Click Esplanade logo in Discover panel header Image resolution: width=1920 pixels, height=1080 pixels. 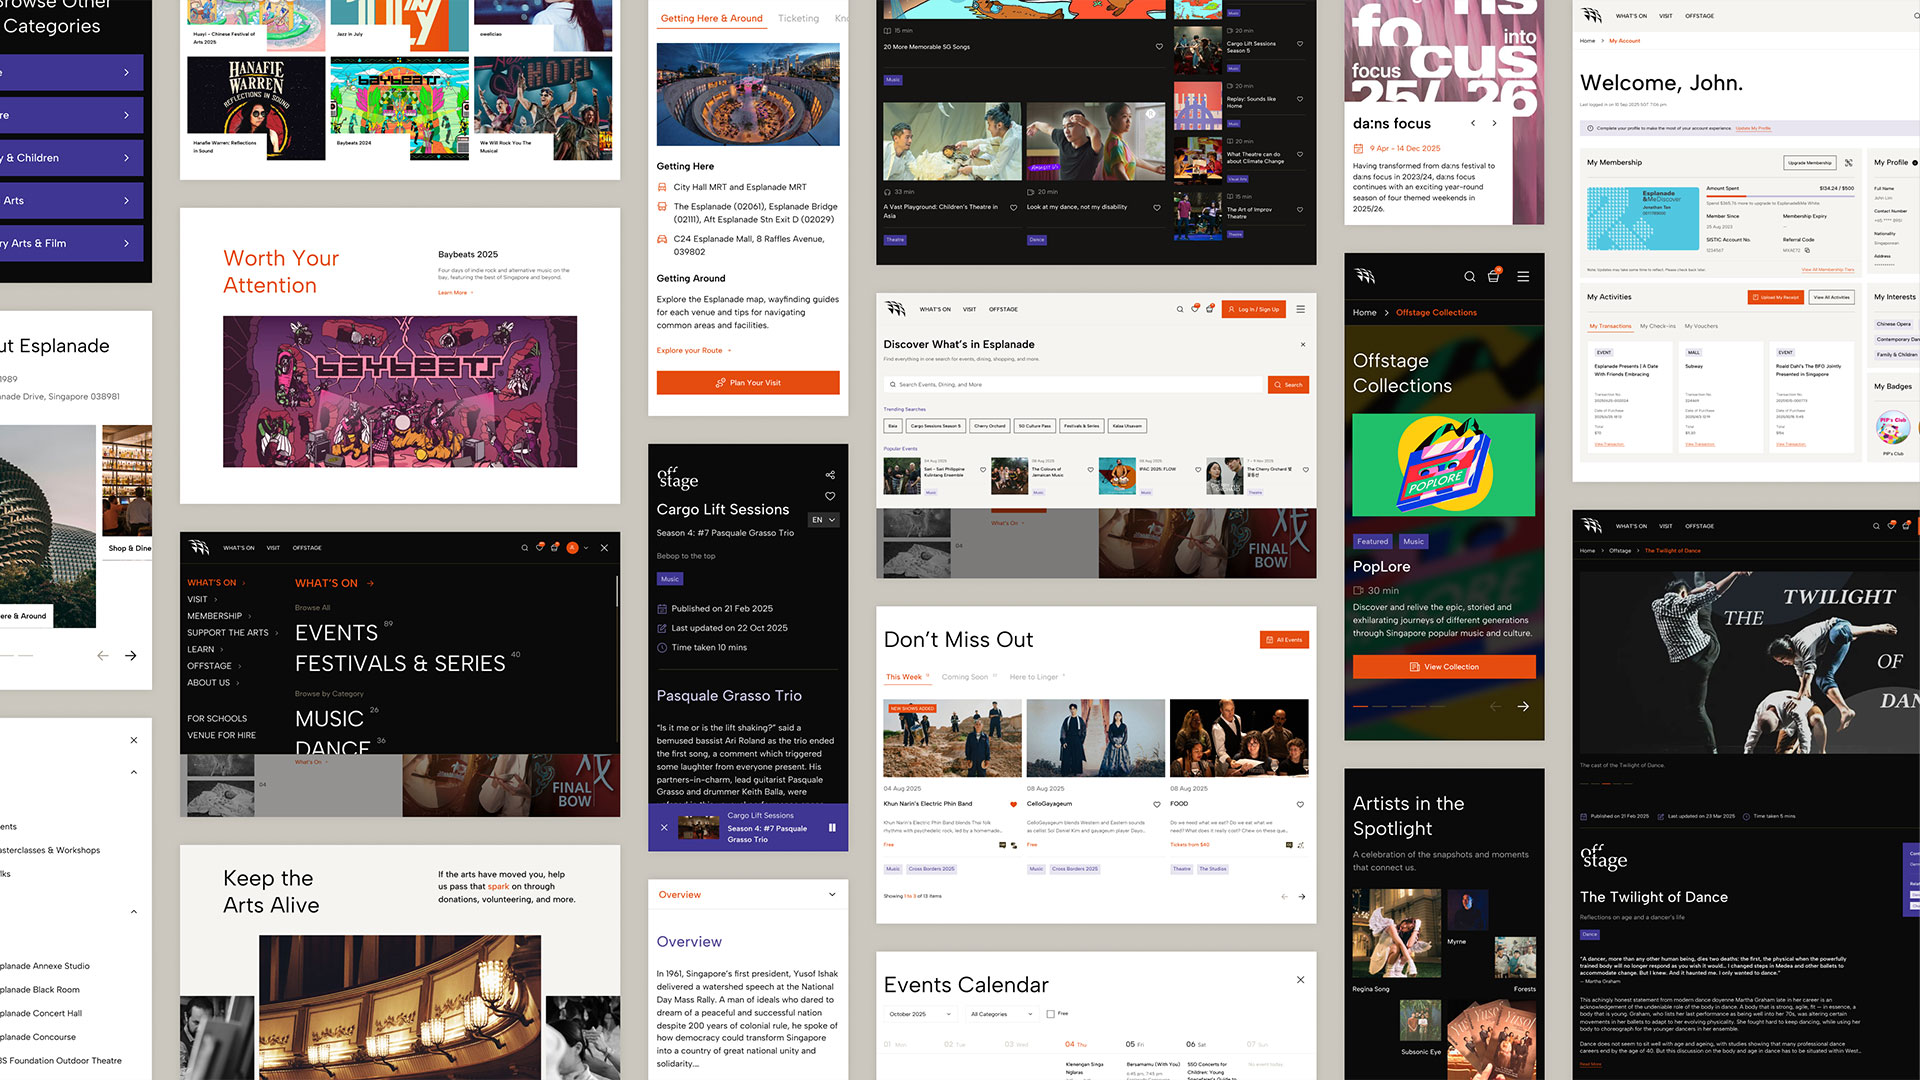[895, 309]
